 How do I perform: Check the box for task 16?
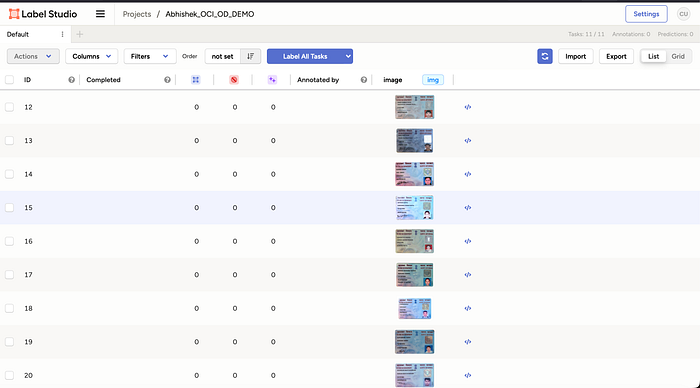pos(9,241)
